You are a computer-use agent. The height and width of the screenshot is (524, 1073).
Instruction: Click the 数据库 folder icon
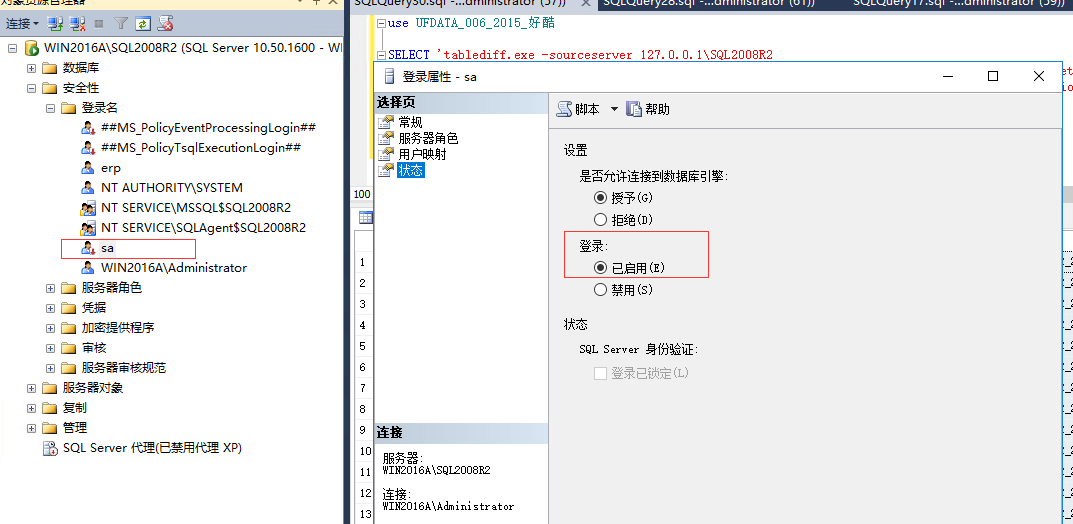tap(49, 68)
